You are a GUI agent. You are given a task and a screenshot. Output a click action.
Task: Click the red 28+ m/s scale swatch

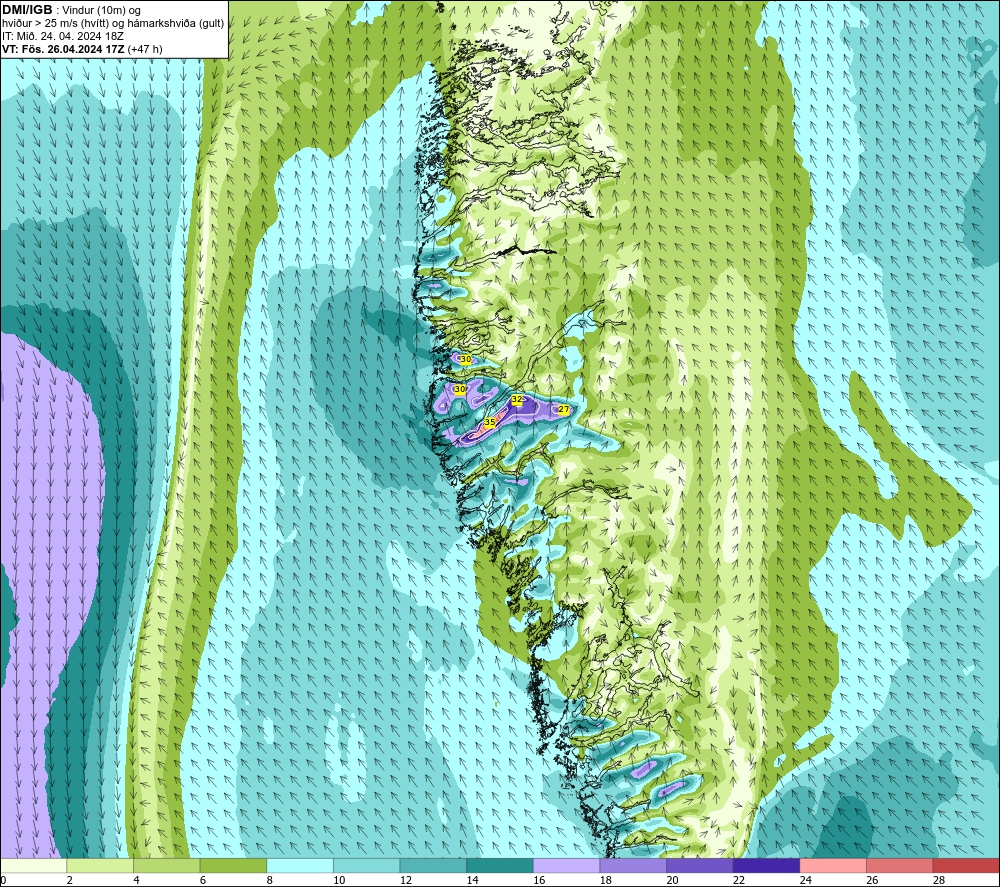click(966, 866)
